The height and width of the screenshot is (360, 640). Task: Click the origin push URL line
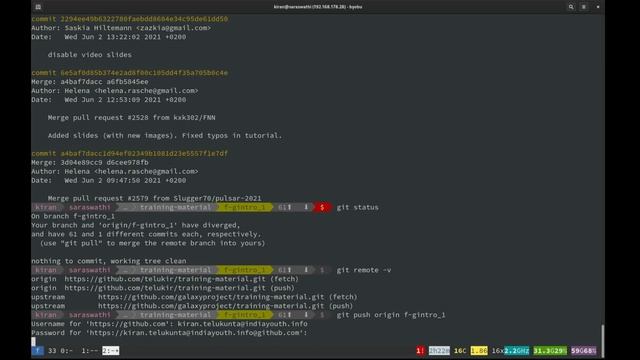pyautogui.click(x=163, y=288)
